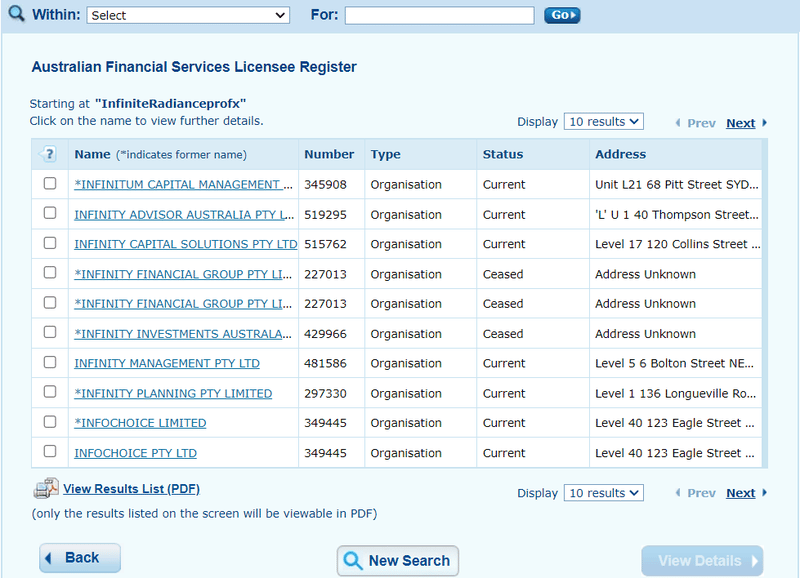Click the Status column header
The height and width of the screenshot is (578, 800).
[503, 154]
